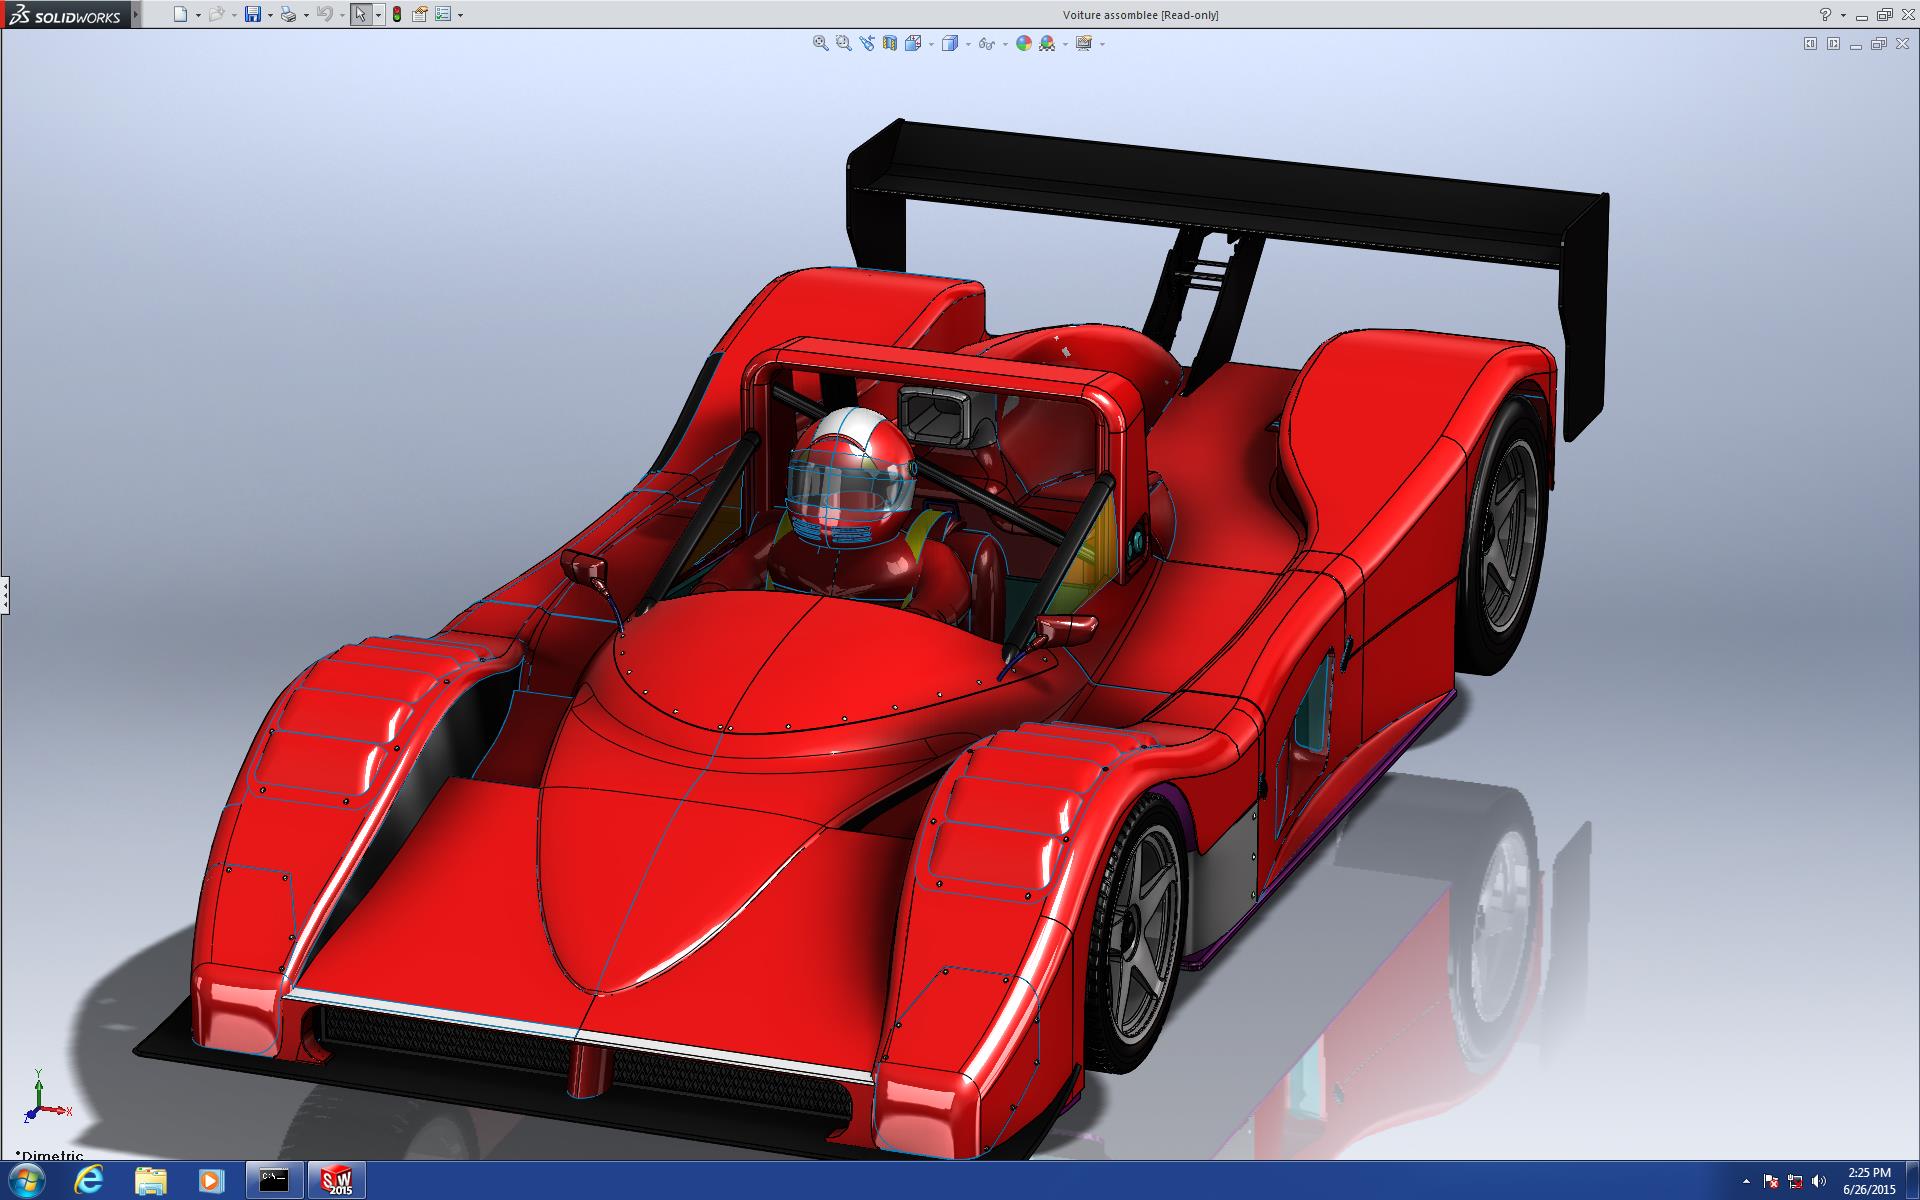Viewport: 1920px width, 1200px height.
Task: Expand the Display Style dropdown arrow
Action: click(968, 44)
